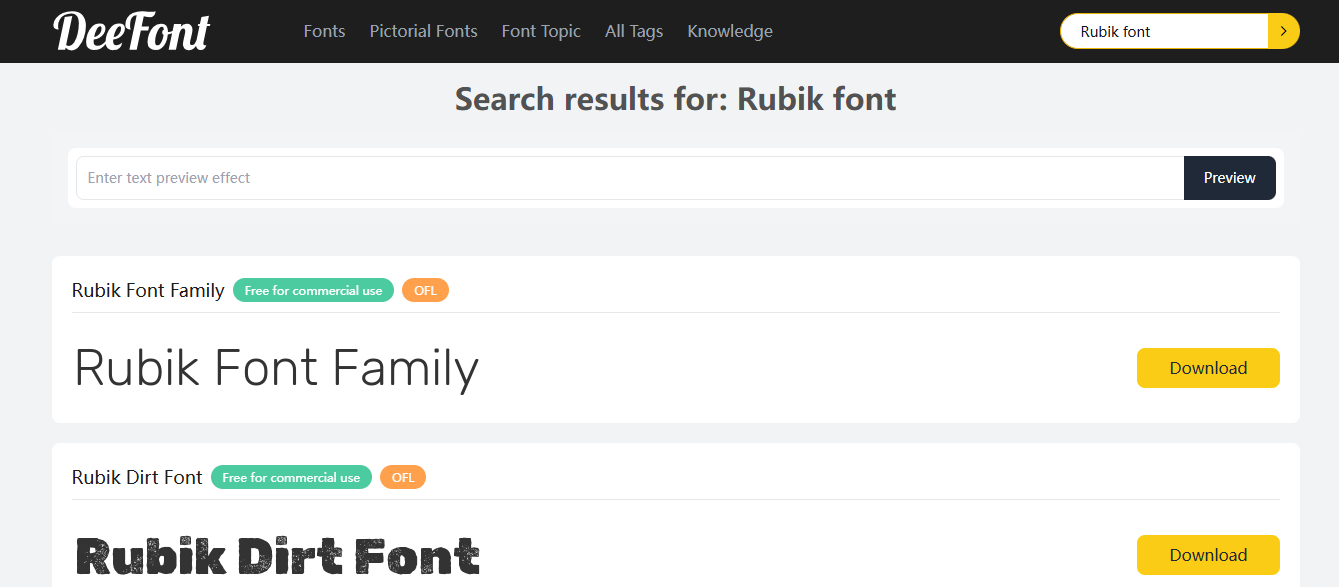Image resolution: width=1339 pixels, height=587 pixels.
Task: Click the OFL tag on Rubik Font Family
Action: (x=426, y=290)
